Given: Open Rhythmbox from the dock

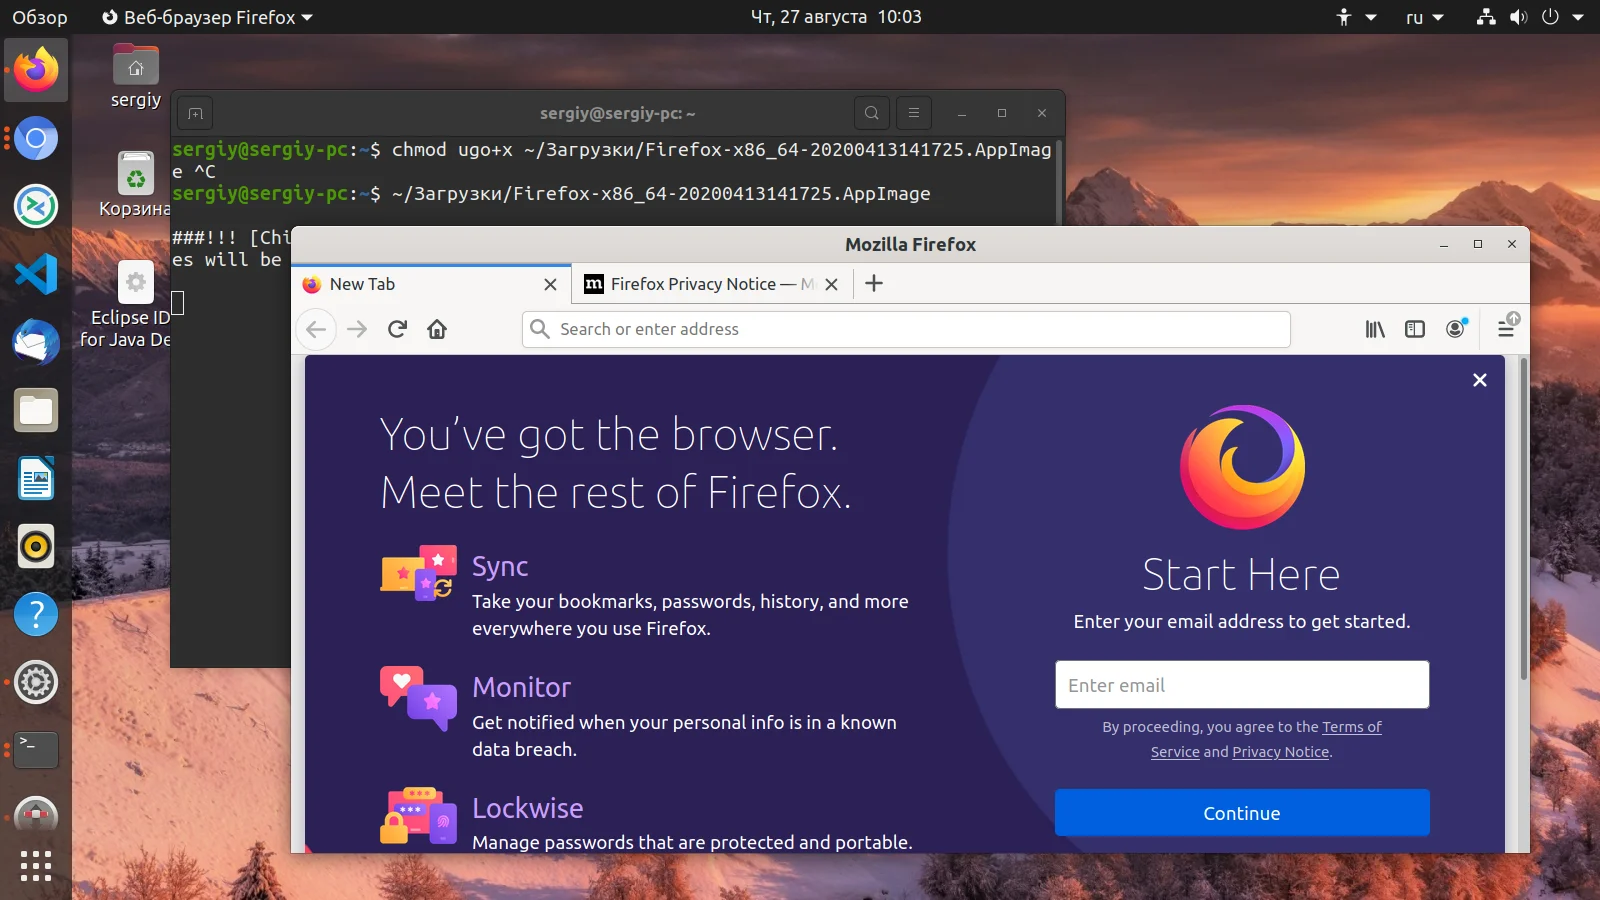Looking at the screenshot, I should point(36,546).
